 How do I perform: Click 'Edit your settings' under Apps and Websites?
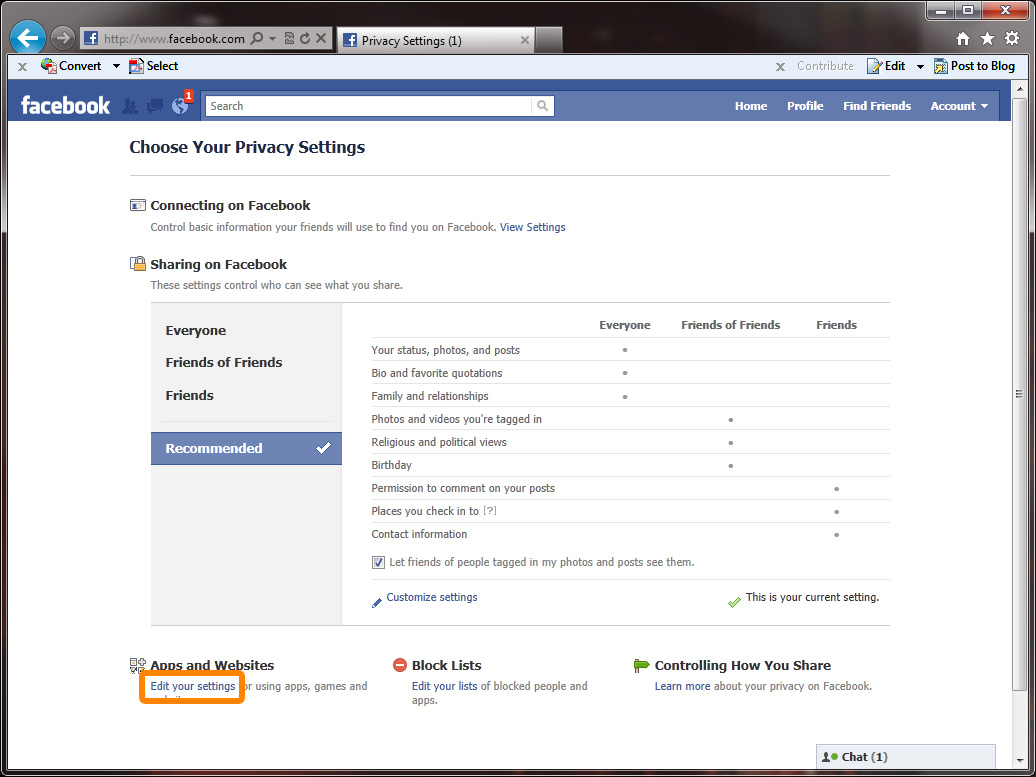193,686
